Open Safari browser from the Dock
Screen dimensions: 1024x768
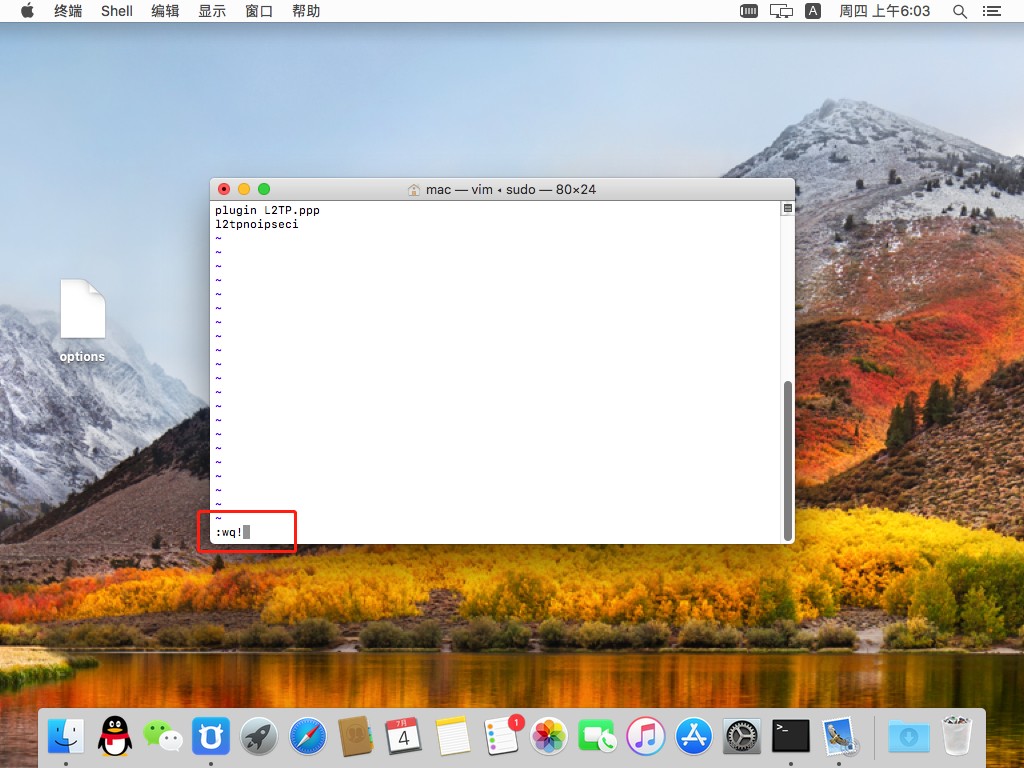point(307,737)
